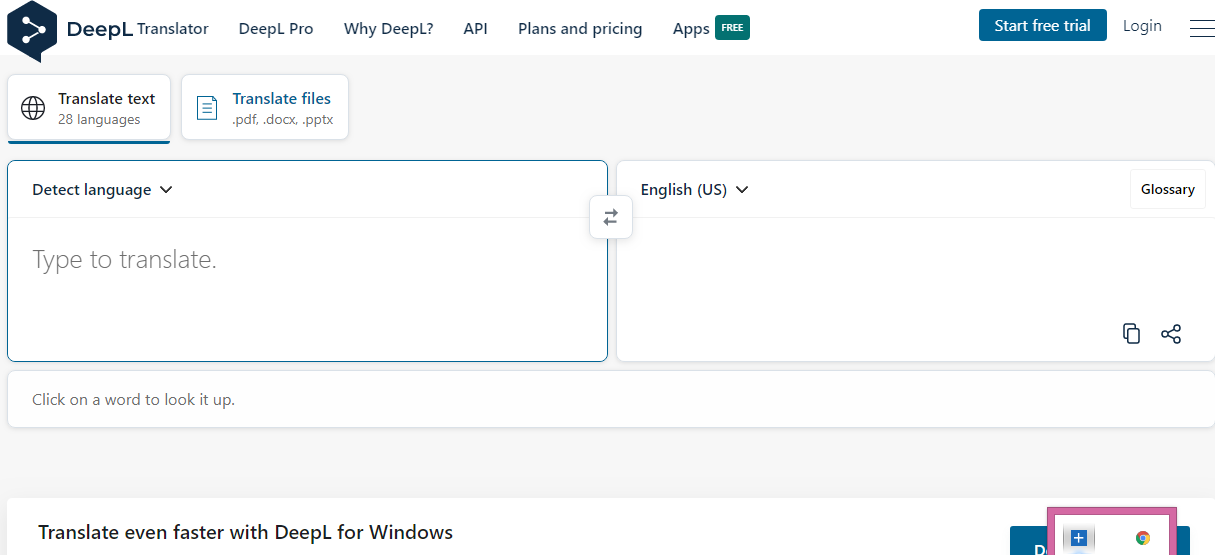Click the globe icon on Translate text
Screen dimensions: 1215x555
tap(33, 108)
